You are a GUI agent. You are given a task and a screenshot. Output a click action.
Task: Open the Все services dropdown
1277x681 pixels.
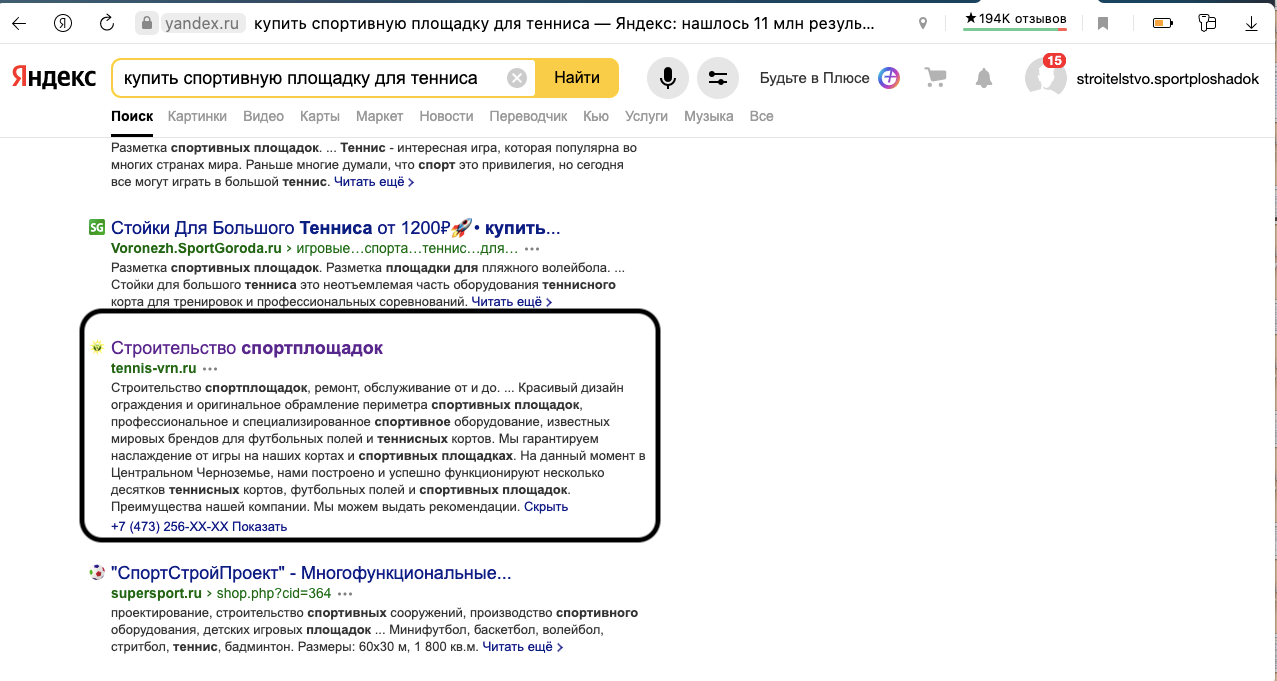coord(761,116)
